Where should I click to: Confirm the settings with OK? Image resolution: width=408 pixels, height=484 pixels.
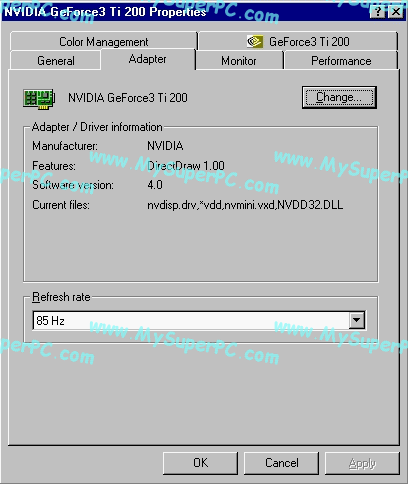click(x=200, y=463)
